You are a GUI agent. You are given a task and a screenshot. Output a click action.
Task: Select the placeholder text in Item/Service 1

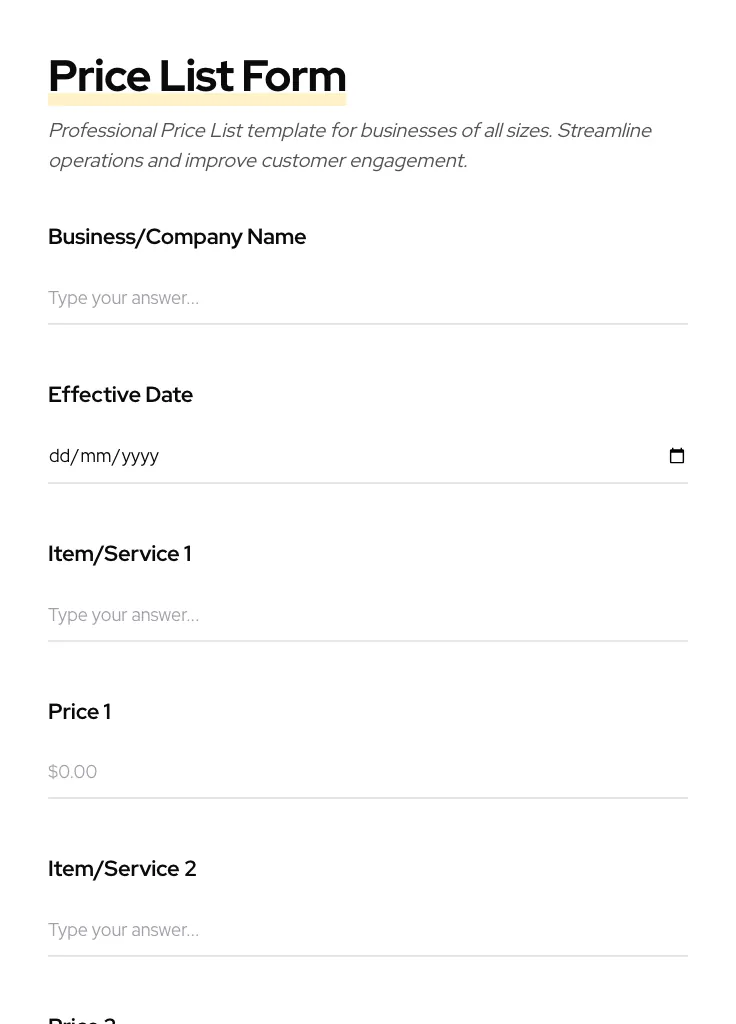[123, 615]
